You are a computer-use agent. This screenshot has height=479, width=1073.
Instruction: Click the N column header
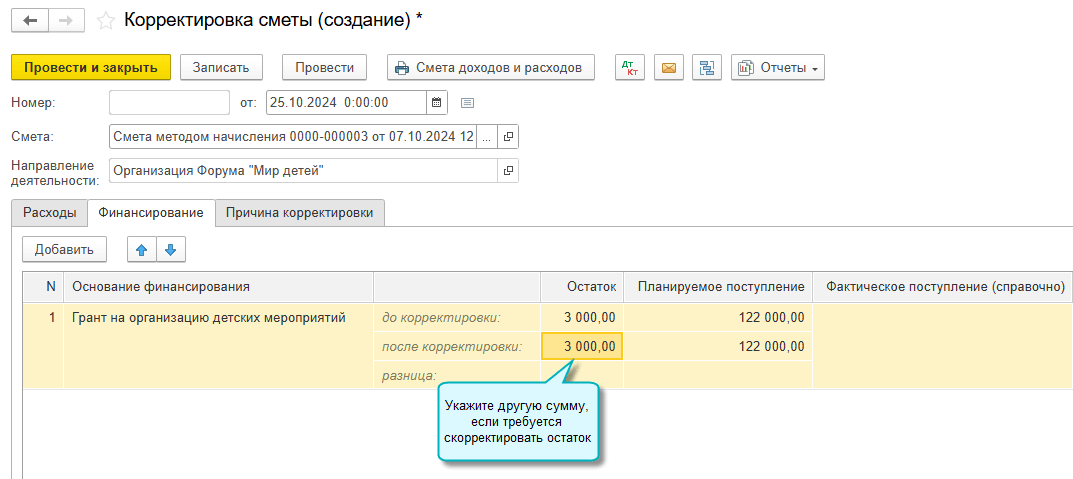tap(43, 287)
